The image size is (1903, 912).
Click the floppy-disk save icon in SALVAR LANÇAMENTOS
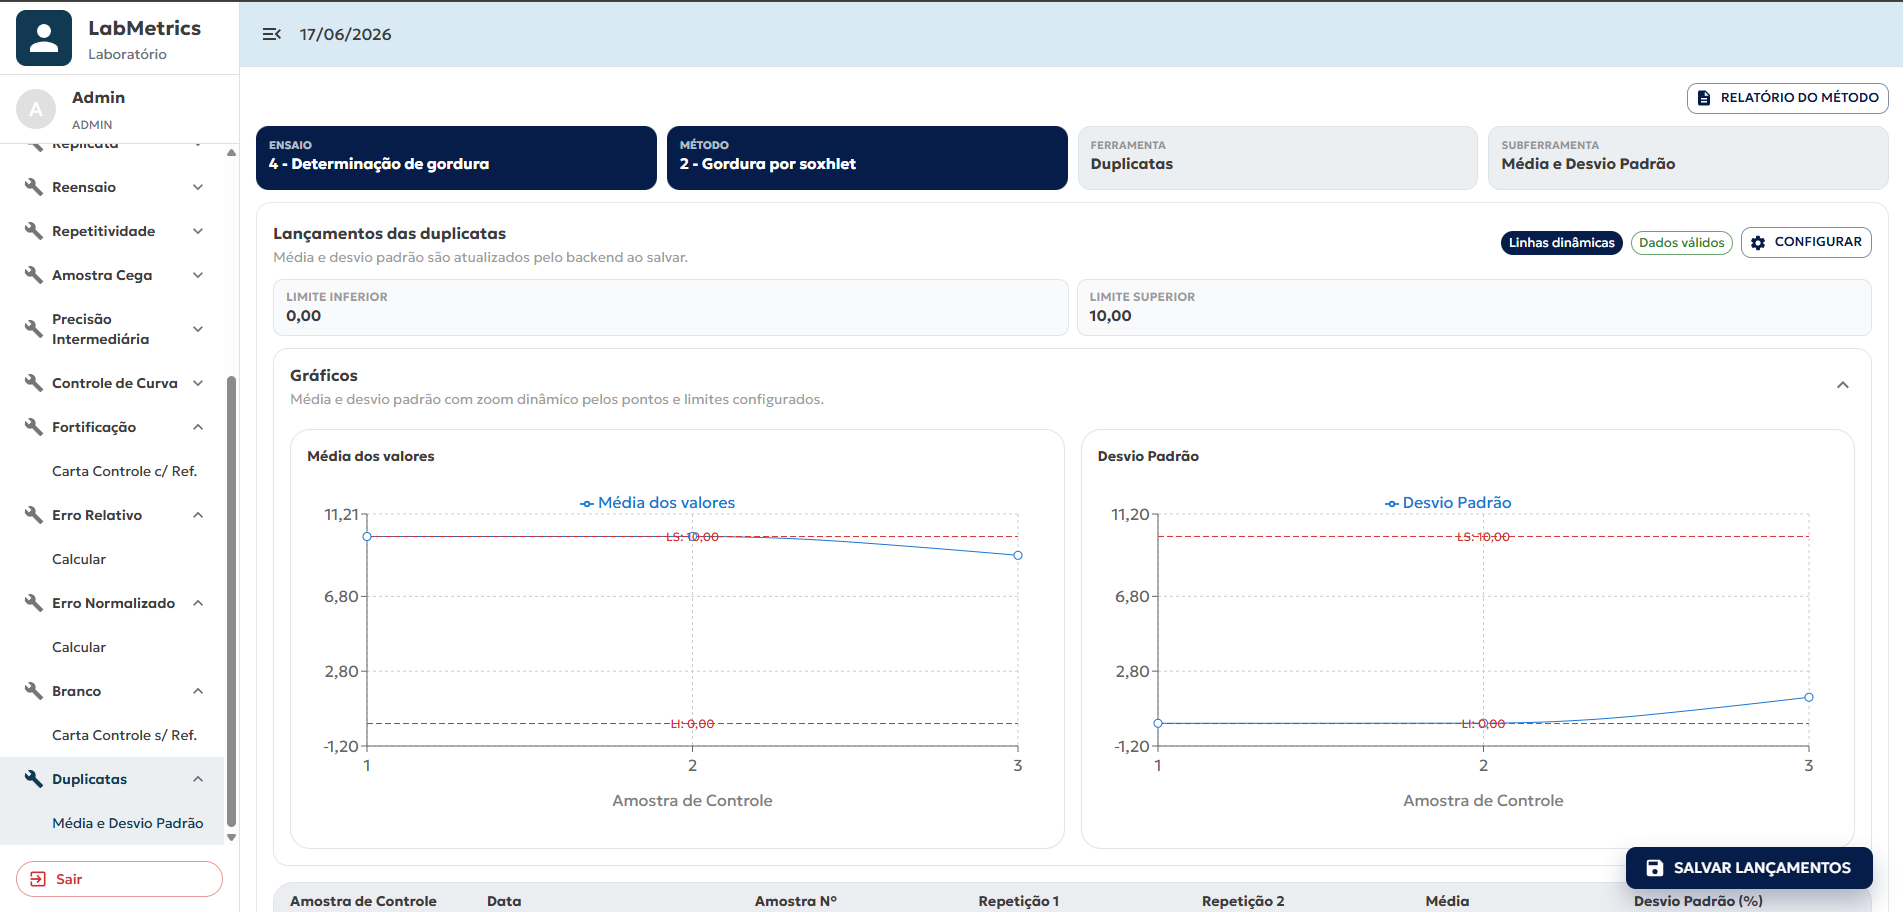[1655, 868]
